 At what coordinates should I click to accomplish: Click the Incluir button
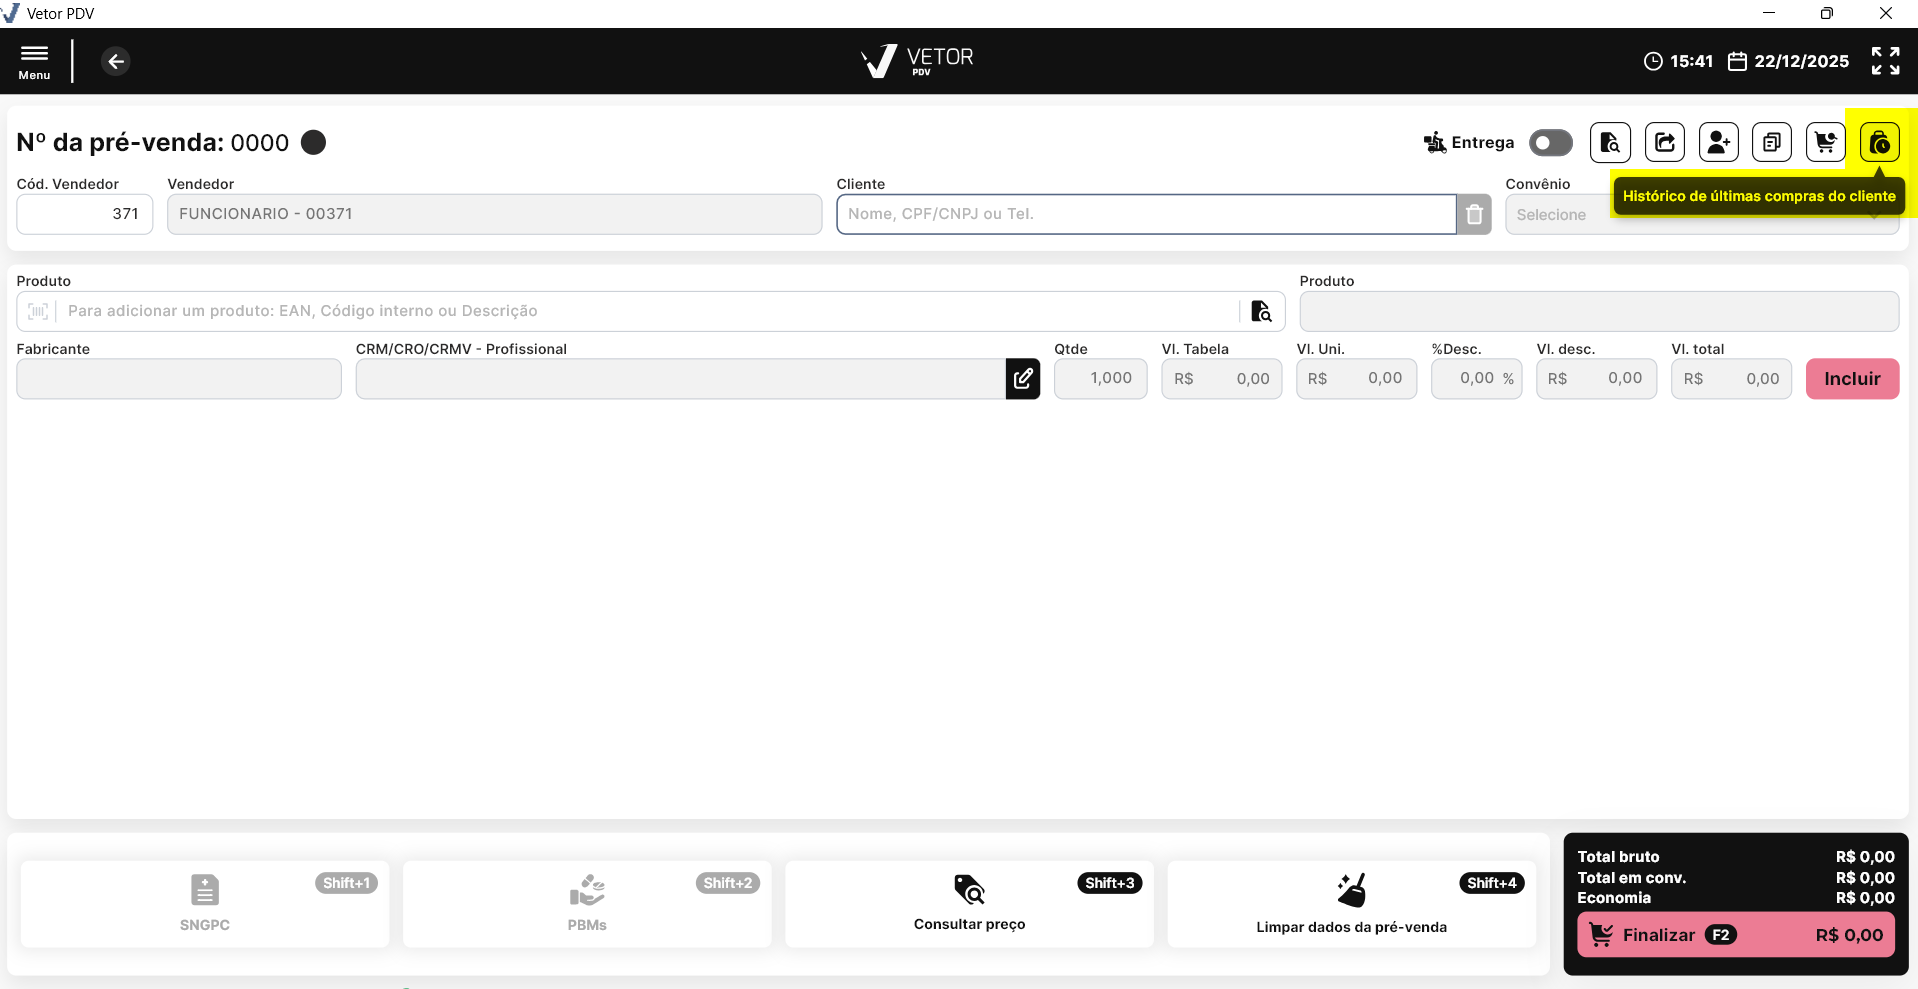click(1852, 379)
